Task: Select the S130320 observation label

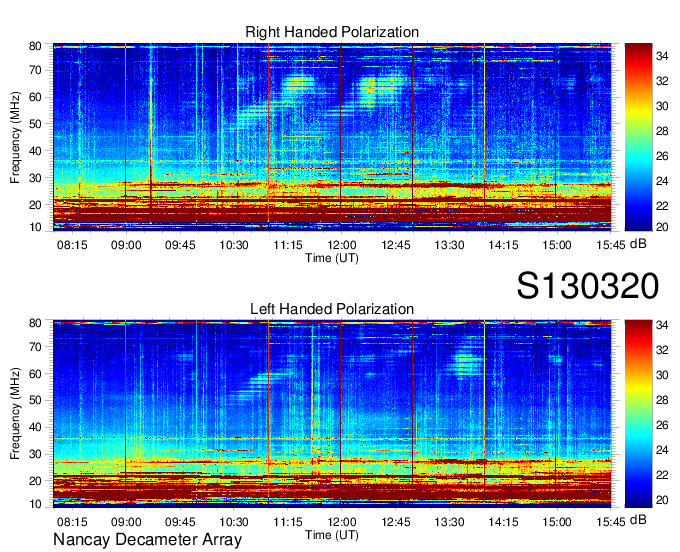Action: pyautogui.click(x=588, y=286)
